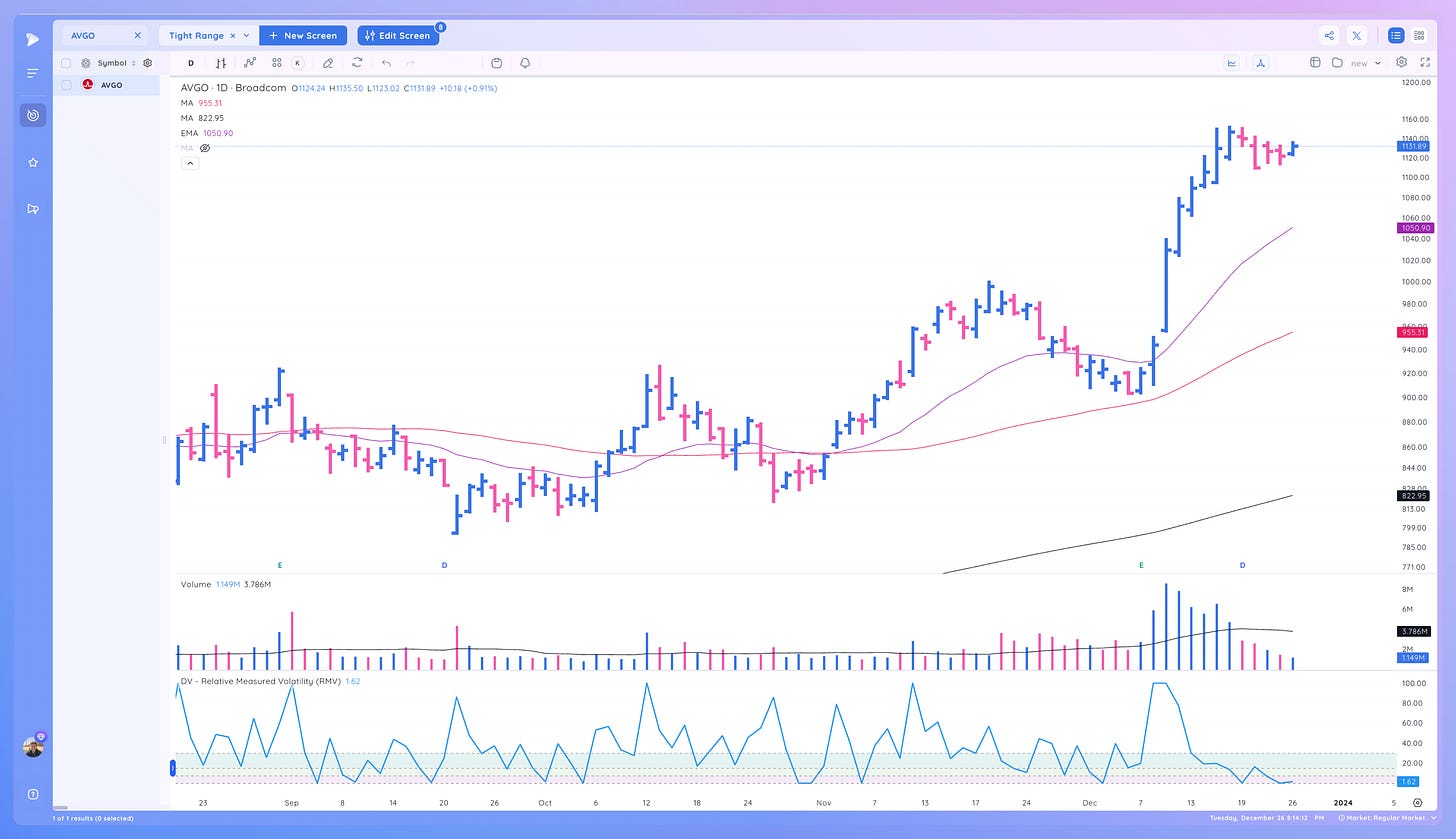Screen dimensions: 1456x839
Task: Click the MA 955.31 indicator label
Action: coord(201,103)
